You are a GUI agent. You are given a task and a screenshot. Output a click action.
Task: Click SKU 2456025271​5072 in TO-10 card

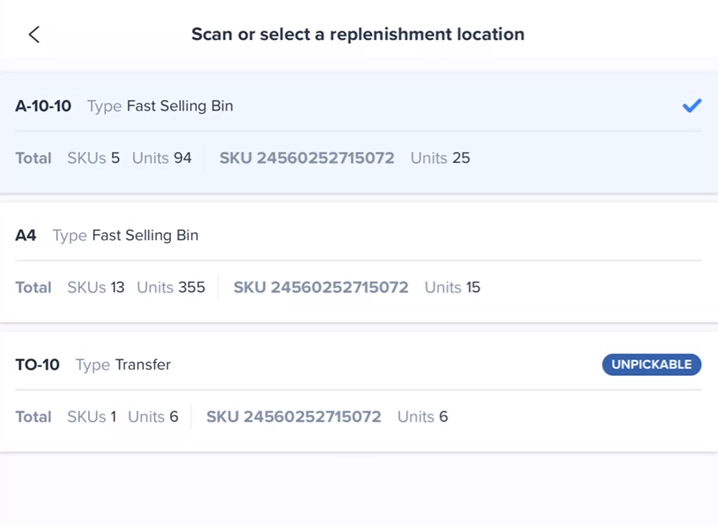click(294, 417)
